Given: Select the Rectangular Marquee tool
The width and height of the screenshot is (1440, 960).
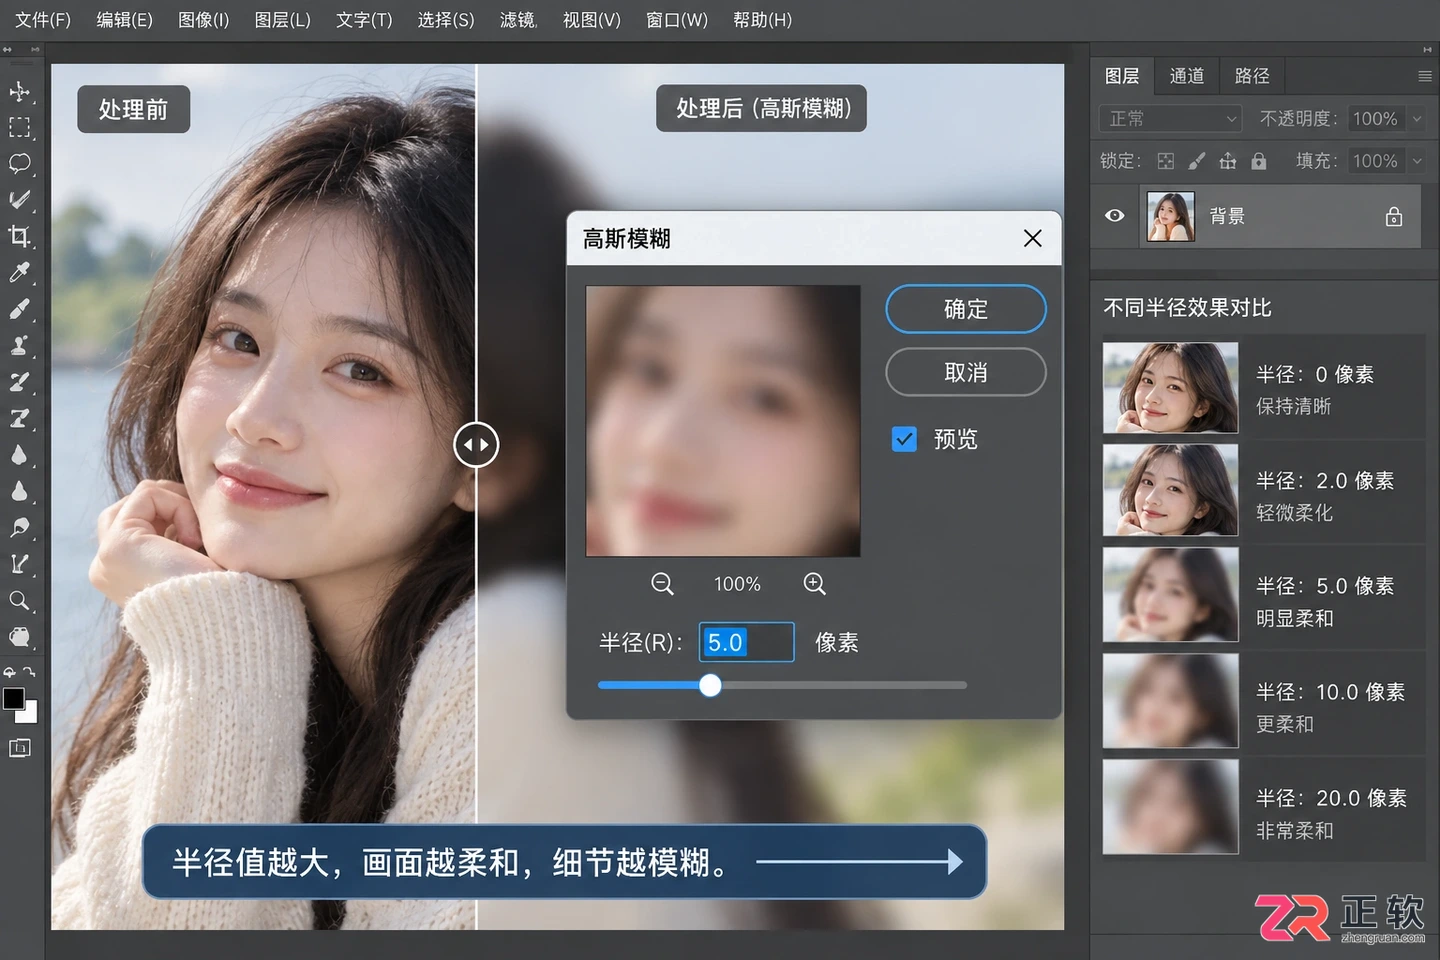Looking at the screenshot, I should click(19, 128).
